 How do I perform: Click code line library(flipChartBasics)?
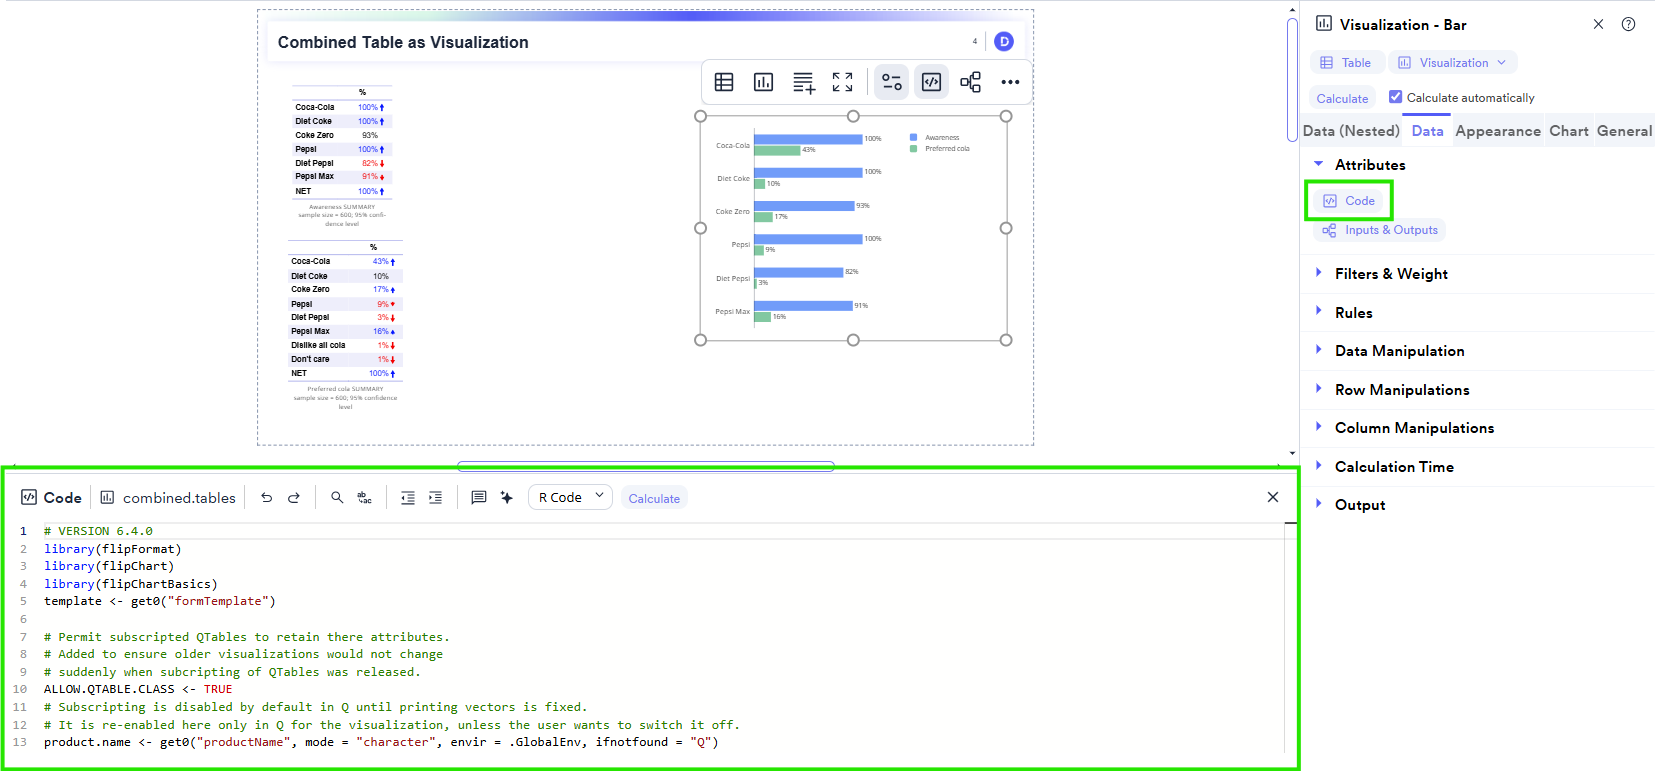pos(130,584)
